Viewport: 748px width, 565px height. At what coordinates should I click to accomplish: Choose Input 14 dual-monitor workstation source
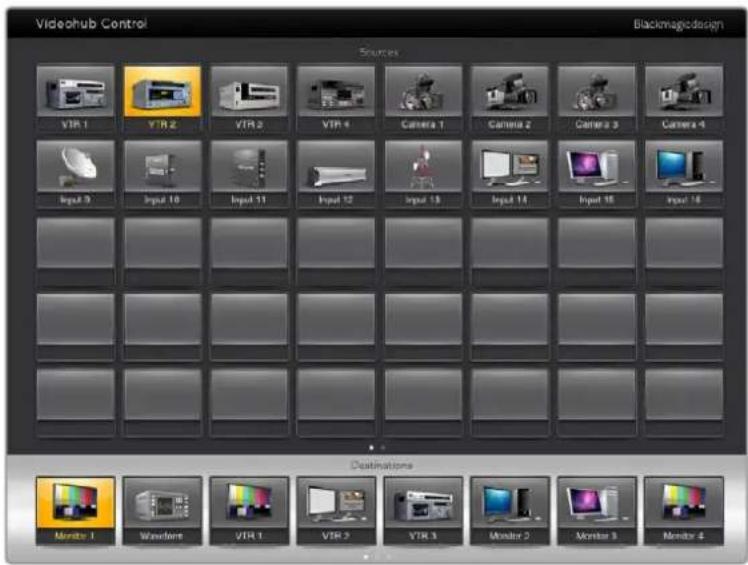click(x=510, y=174)
